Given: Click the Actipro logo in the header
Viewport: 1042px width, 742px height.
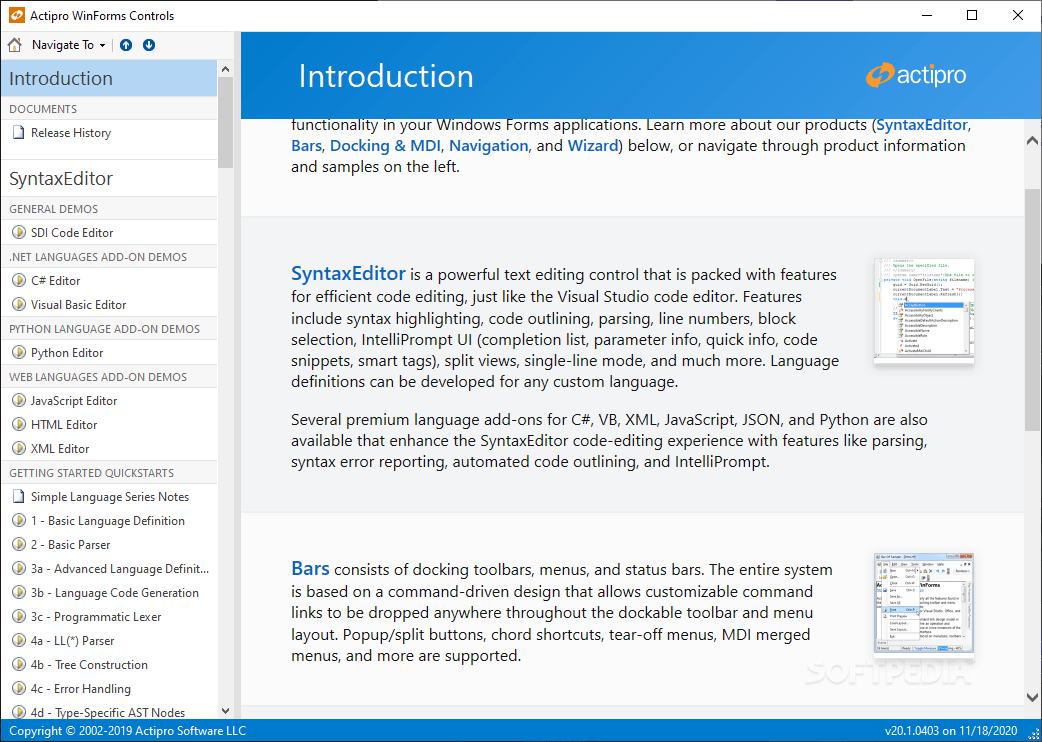Looking at the screenshot, I should pyautogui.click(x=916, y=75).
